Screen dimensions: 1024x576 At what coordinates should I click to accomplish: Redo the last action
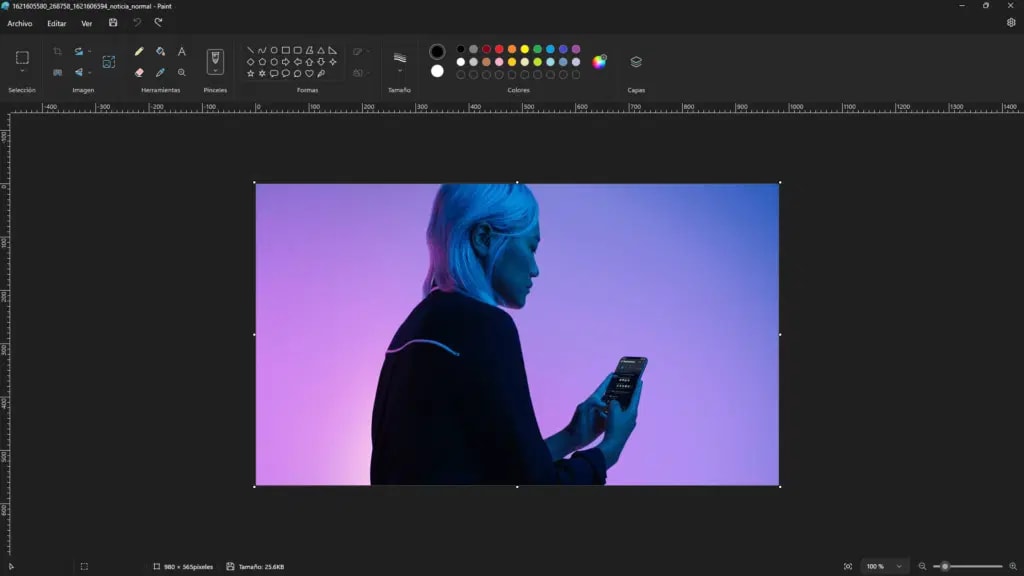(x=158, y=23)
